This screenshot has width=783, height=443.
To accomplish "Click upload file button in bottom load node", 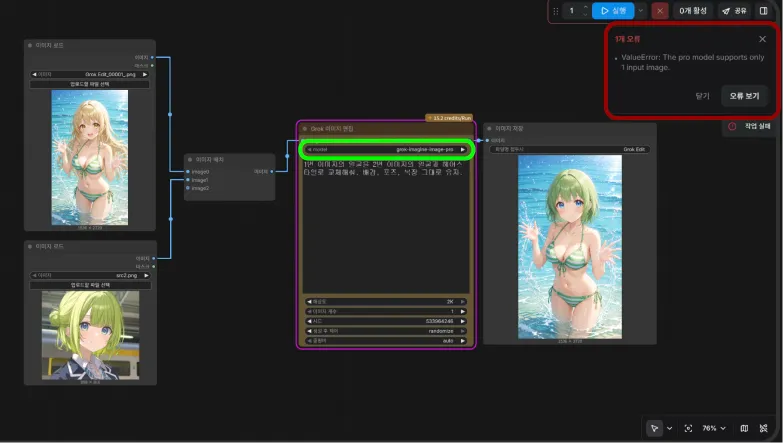I will (90, 285).
